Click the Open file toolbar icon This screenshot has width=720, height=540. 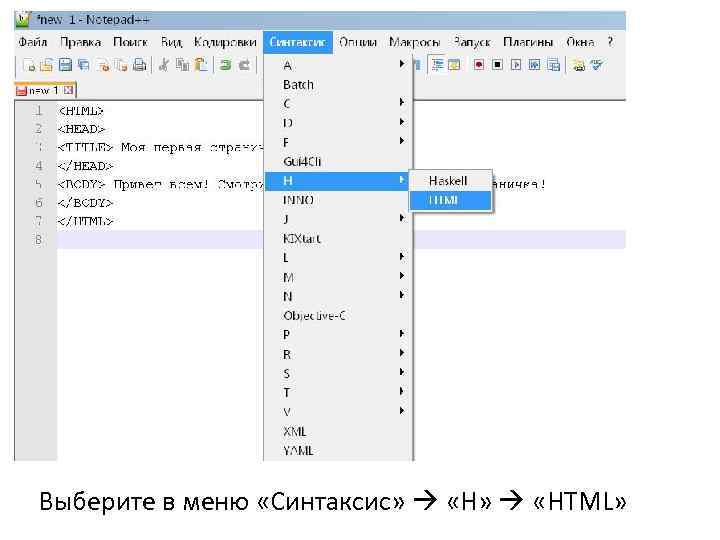(x=46, y=65)
